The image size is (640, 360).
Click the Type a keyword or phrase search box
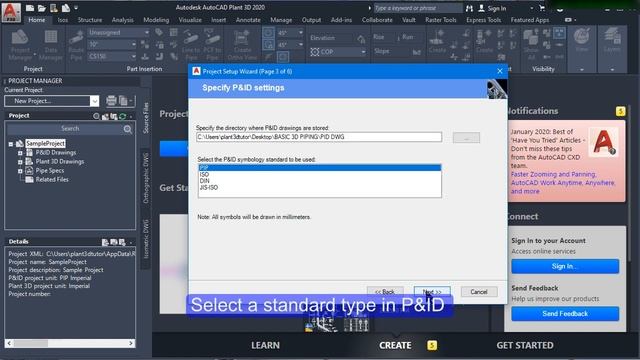[x=418, y=8]
